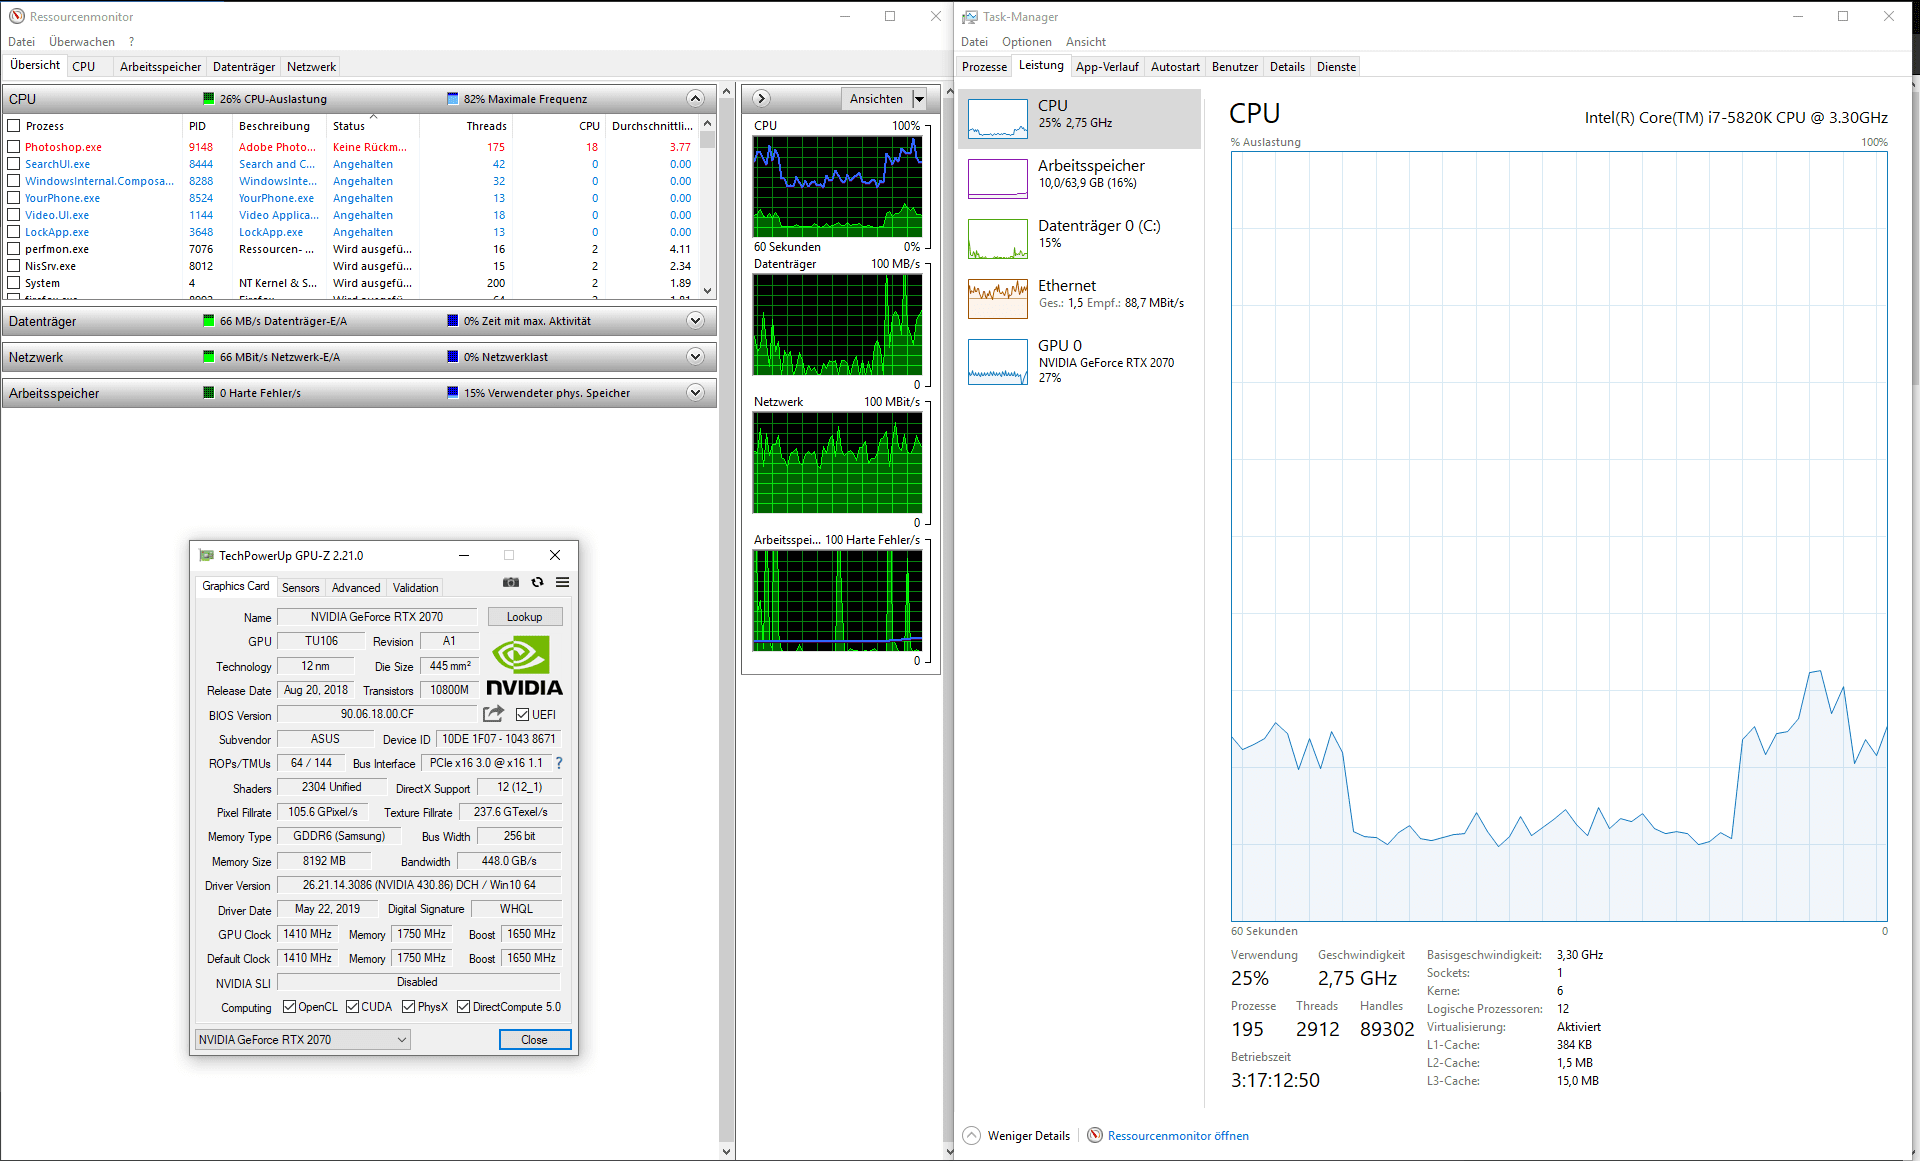Open the GPU selection dropdown in GPU-Z
Image resolution: width=1920 pixels, height=1161 pixels.
[x=303, y=1040]
